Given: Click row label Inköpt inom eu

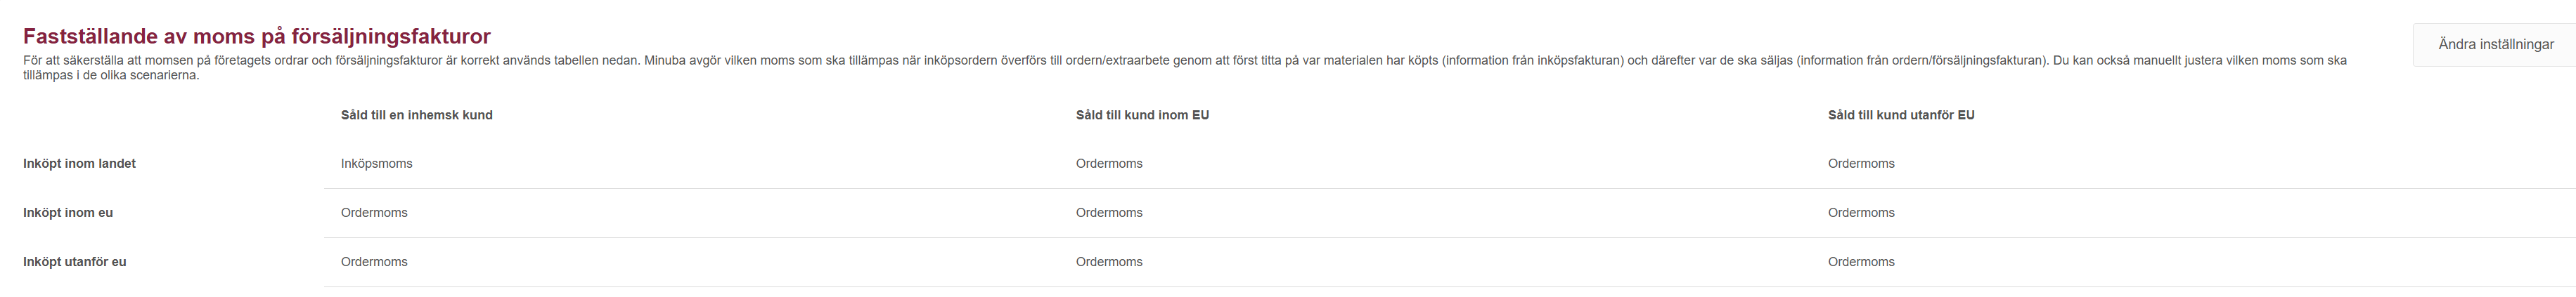Looking at the screenshot, I should (x=68, y=213).
